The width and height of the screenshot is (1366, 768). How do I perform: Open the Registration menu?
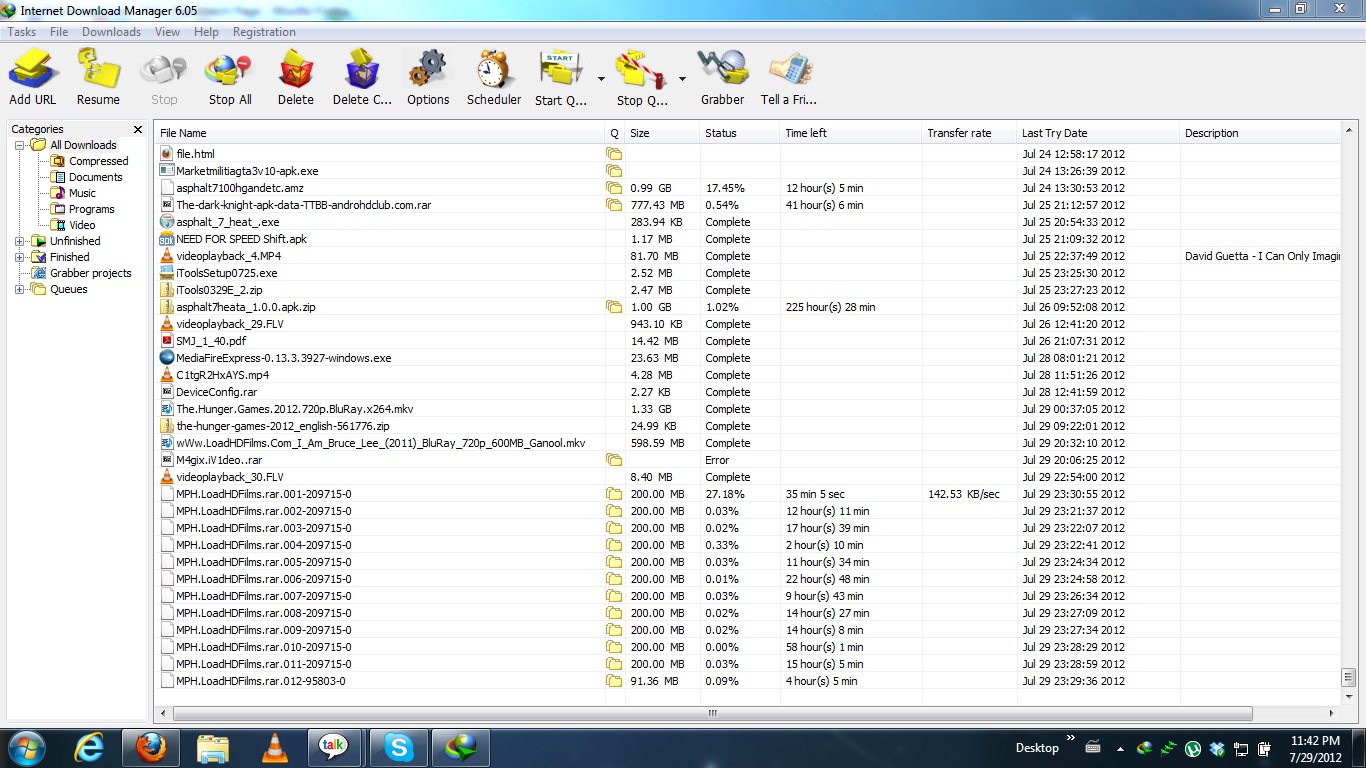264,32
